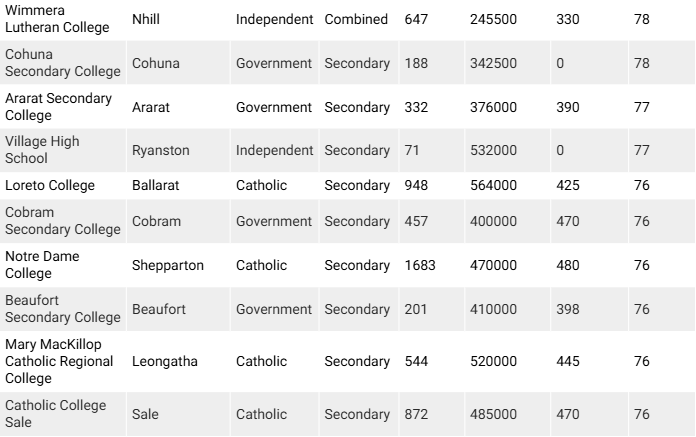
Task: Click the Cohuna Secondary College name cell
Action: 61,63
